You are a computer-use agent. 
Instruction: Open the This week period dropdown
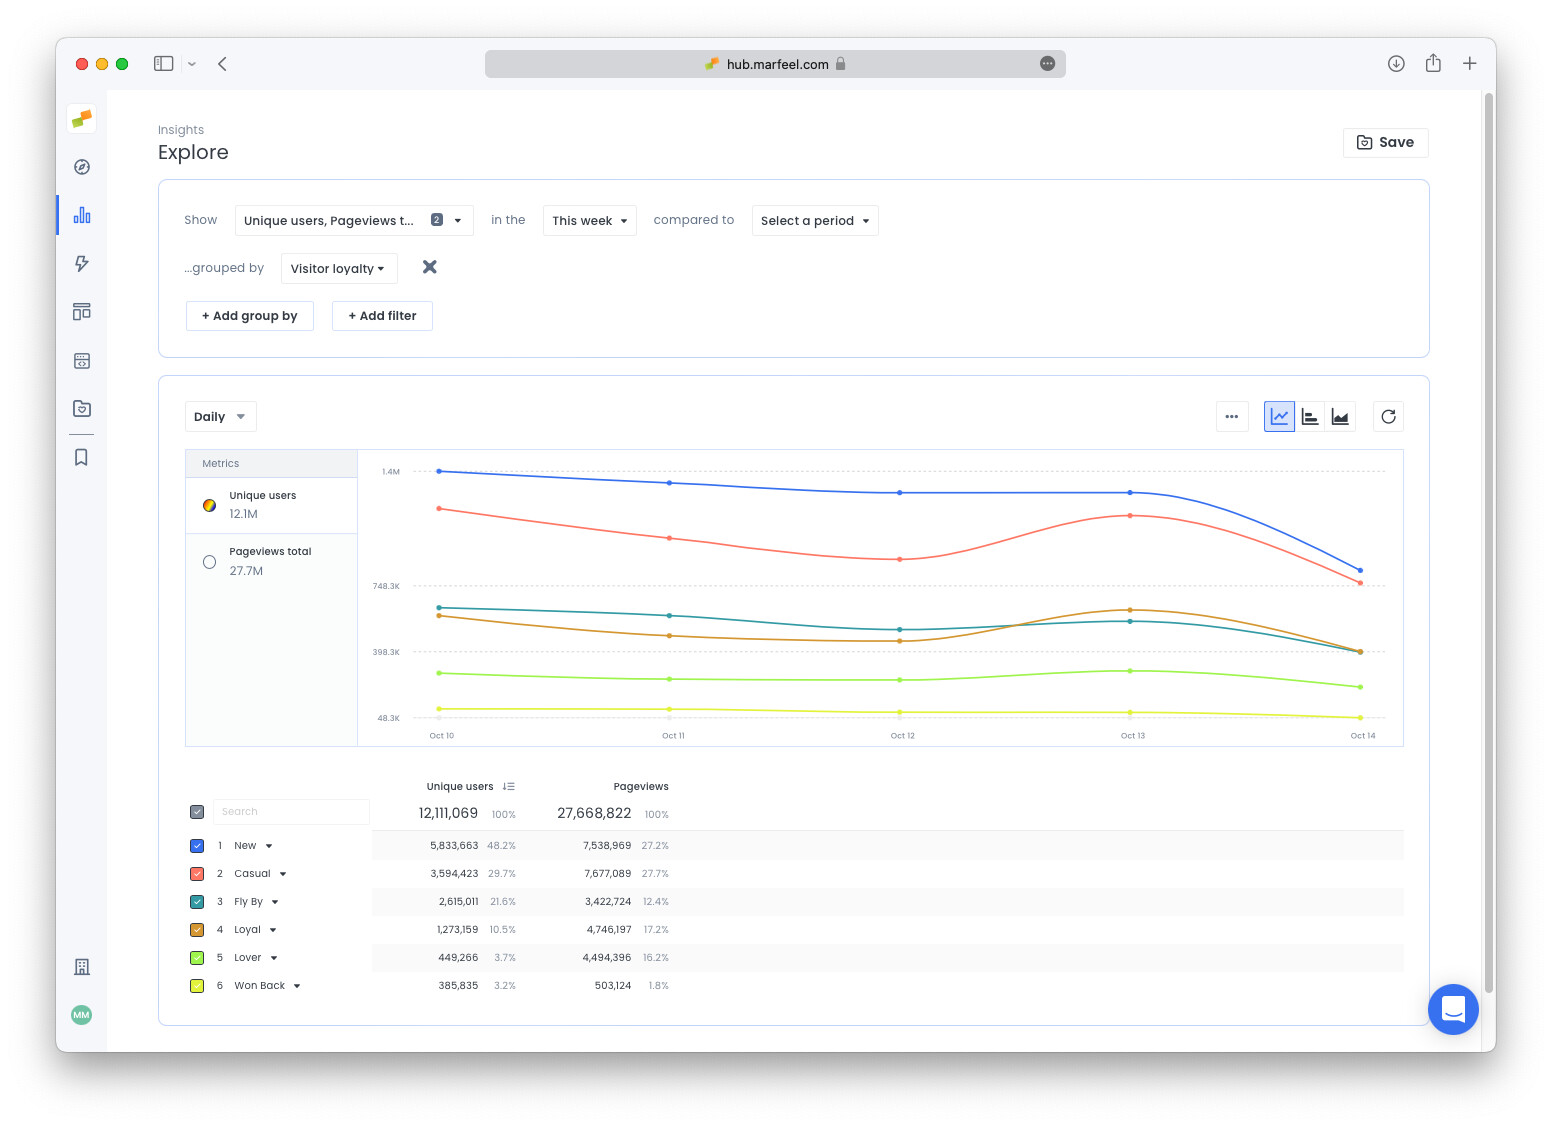(589, 221)
